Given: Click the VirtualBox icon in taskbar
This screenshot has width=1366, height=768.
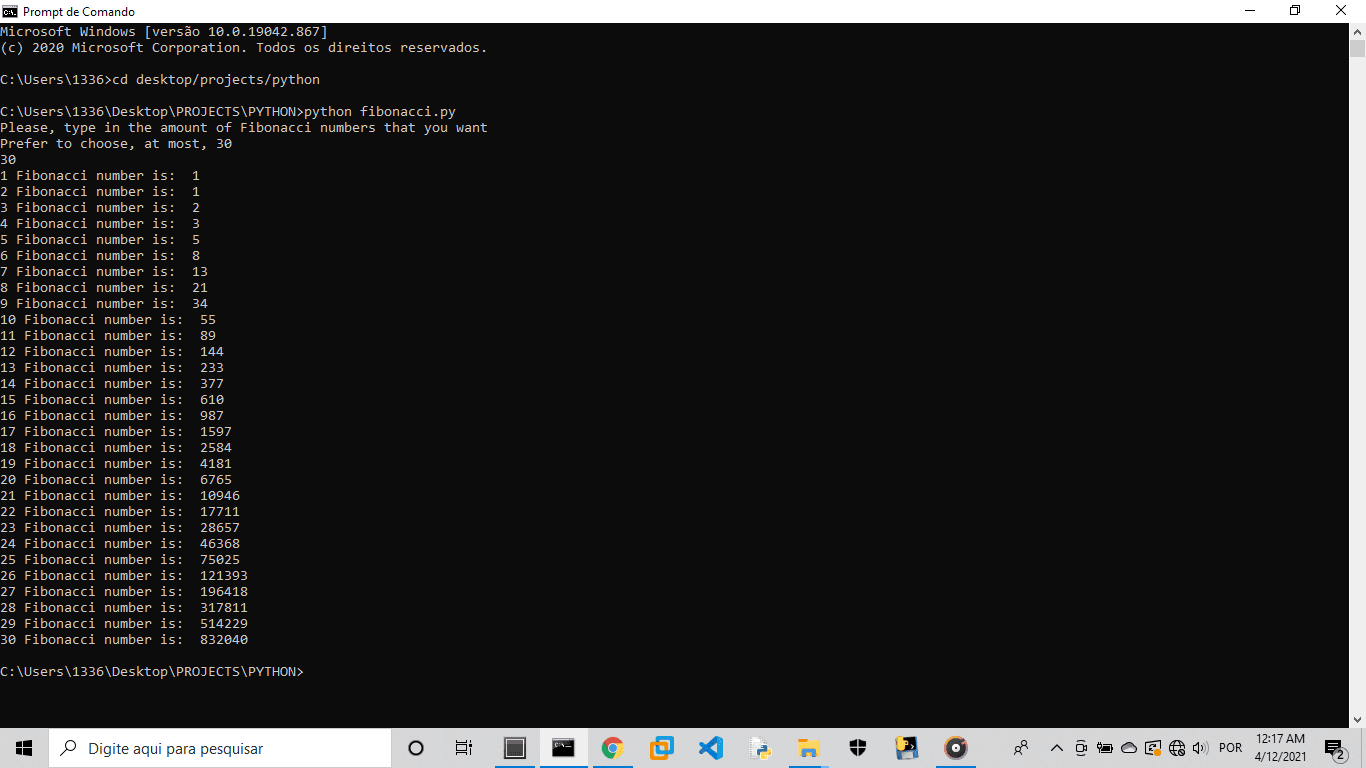Looking at the screenshot, I should pos(661,748).
